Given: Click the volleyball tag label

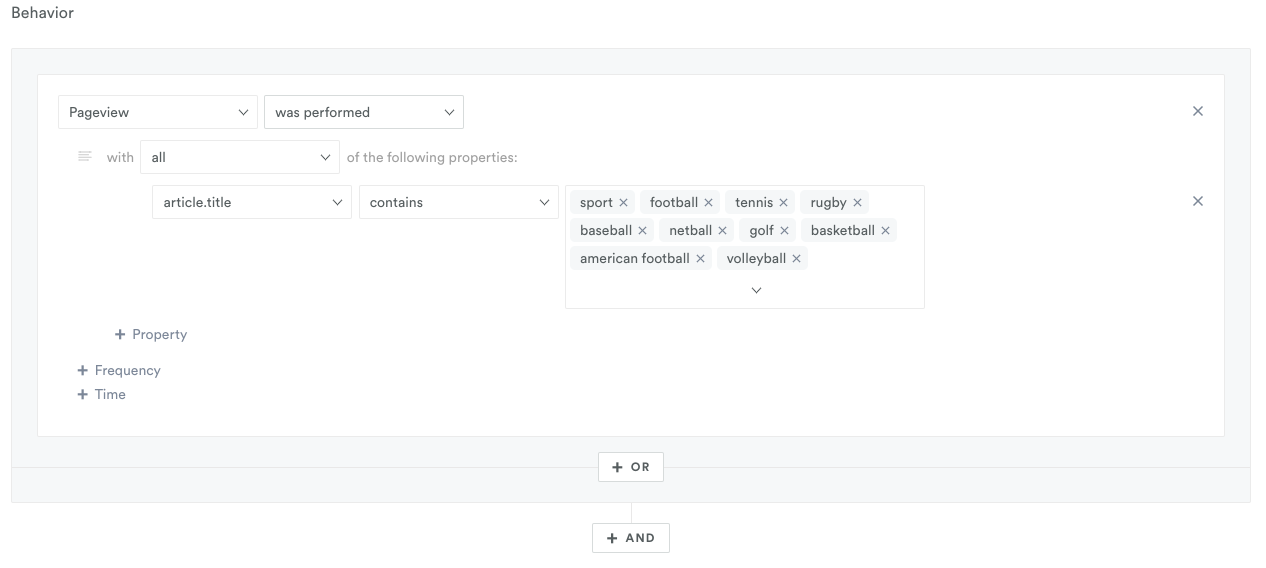Looking at the screenshot, I should pos(756,259).
